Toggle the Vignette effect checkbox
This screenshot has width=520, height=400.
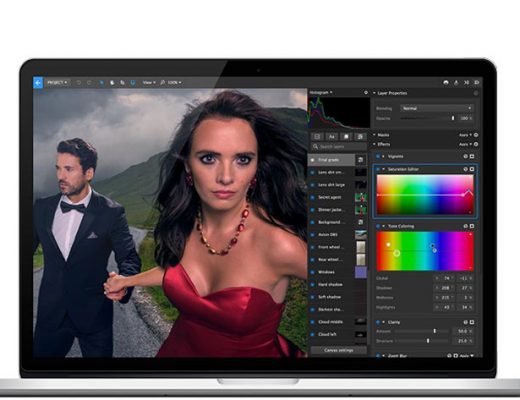click(378, 156)
